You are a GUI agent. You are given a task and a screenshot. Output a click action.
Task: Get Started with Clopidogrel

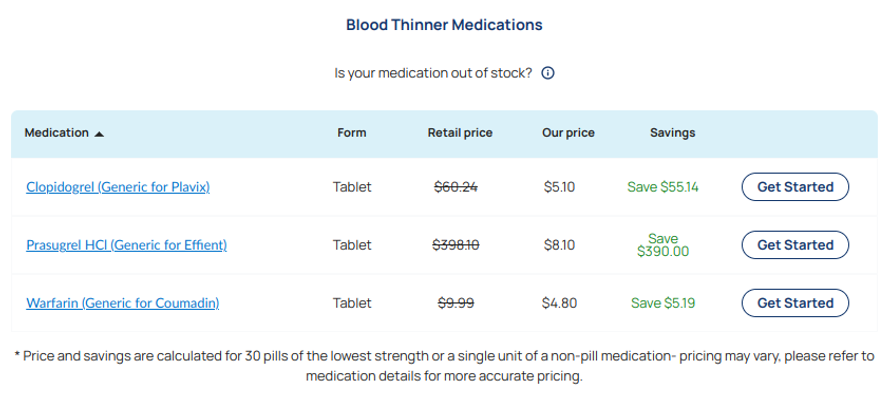pyautogui.click(x=795, y=187)
